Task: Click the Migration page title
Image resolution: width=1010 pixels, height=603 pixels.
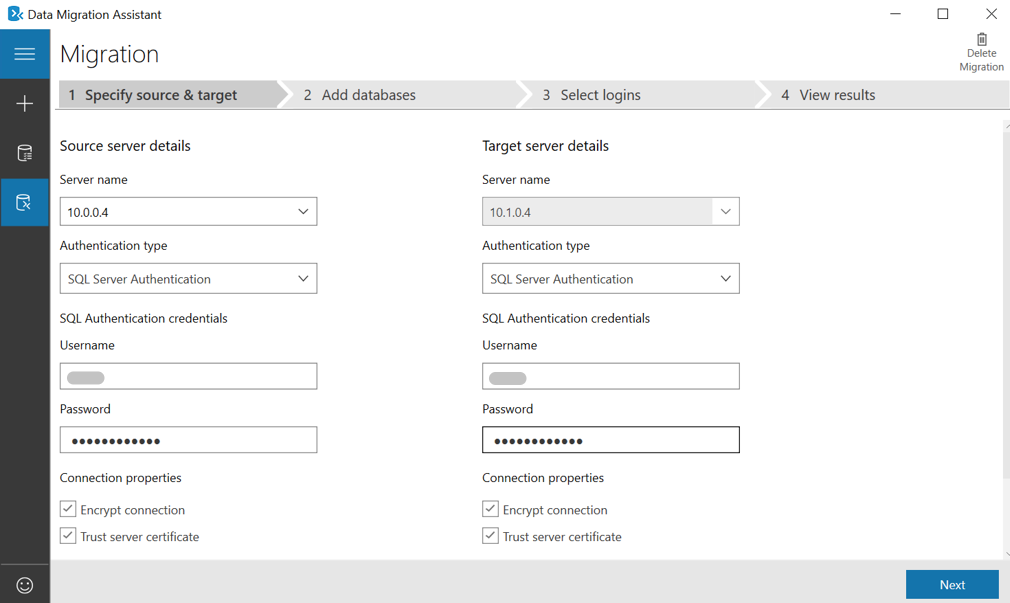Action: (x=110, y=54)
